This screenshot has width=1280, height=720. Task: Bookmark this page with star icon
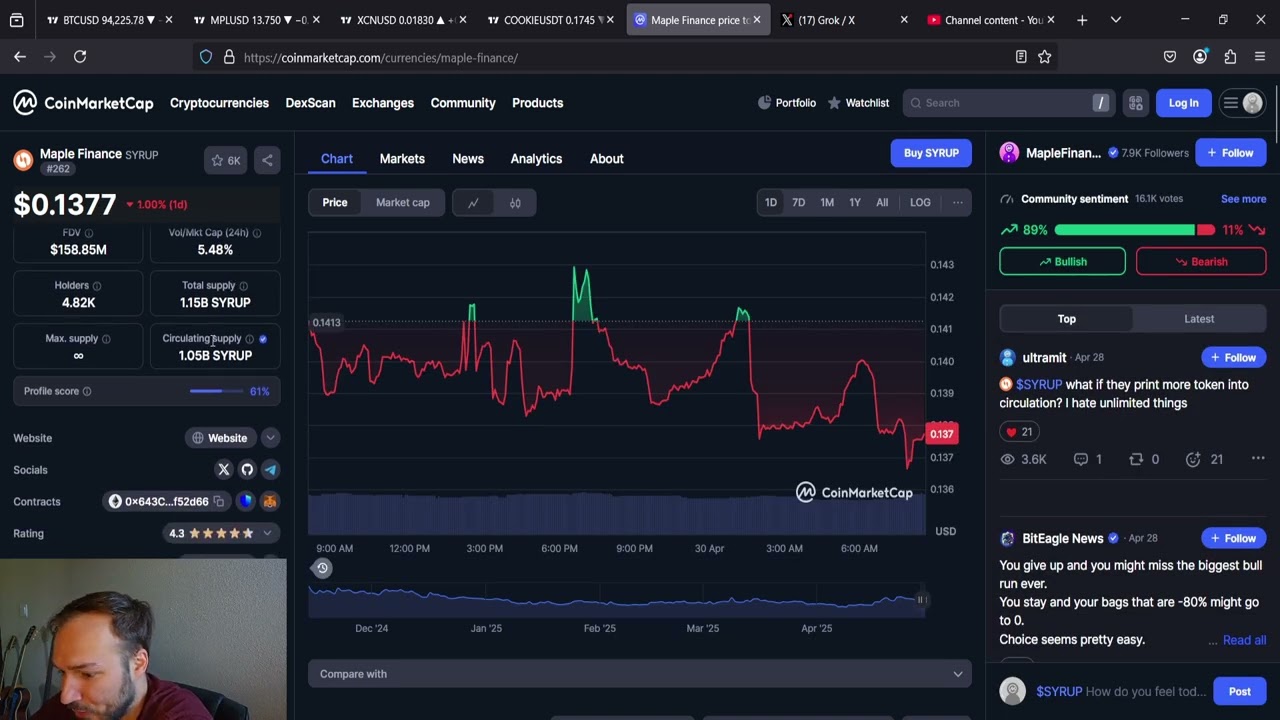pyautogui.click(x=1045, y=57)
